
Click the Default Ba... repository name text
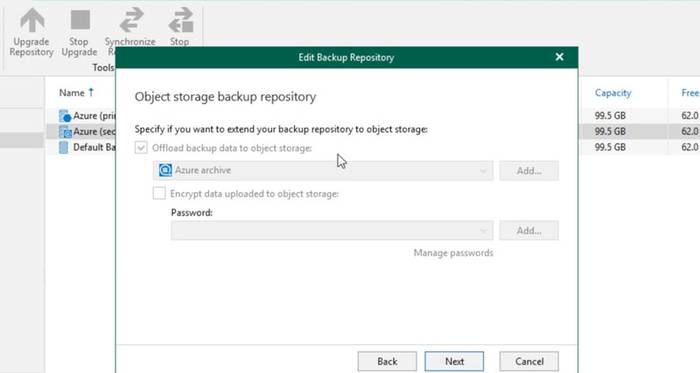(x=94, y=147)
